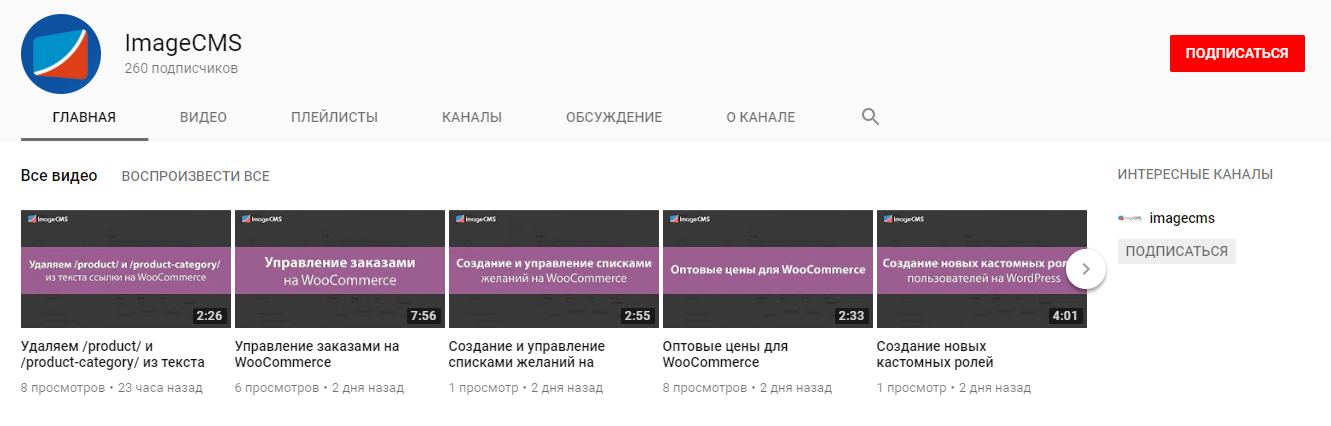This screenshot has height=426, width=1331.
Task: Click the 260 подписчиков subscriber count
Action: 181,69
